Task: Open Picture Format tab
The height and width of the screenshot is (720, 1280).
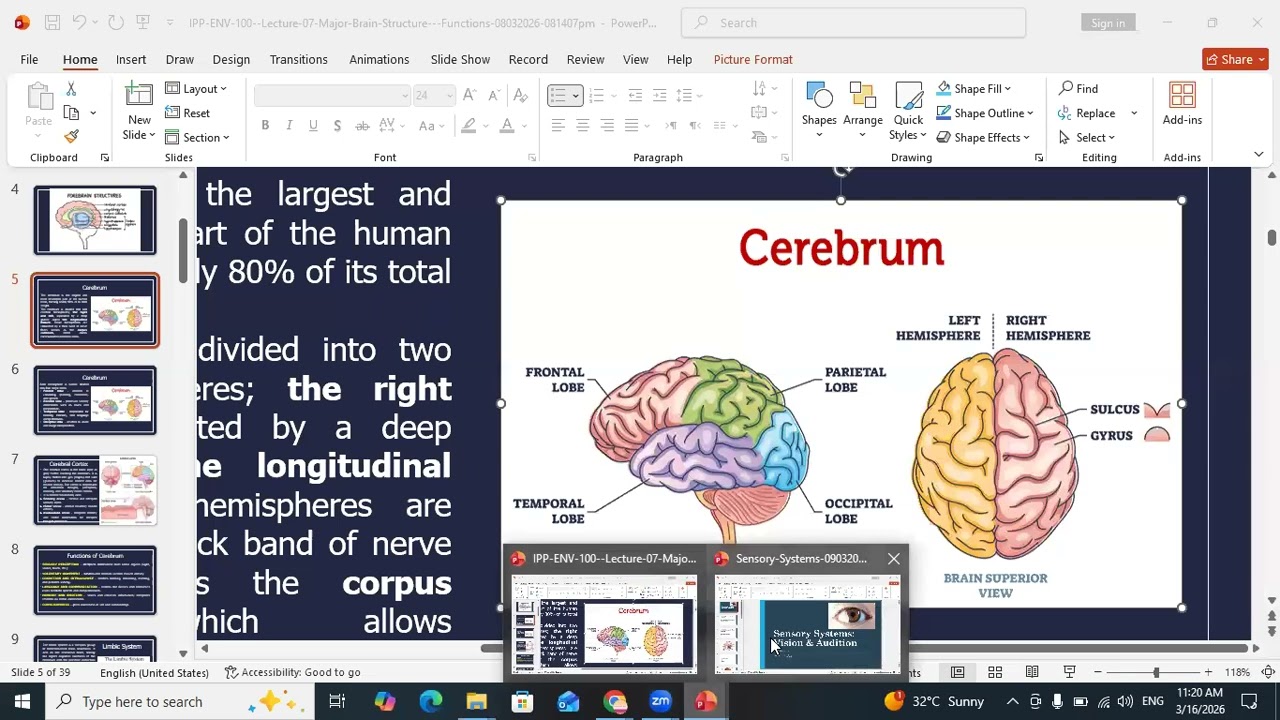Action: [x=753, y=59]
